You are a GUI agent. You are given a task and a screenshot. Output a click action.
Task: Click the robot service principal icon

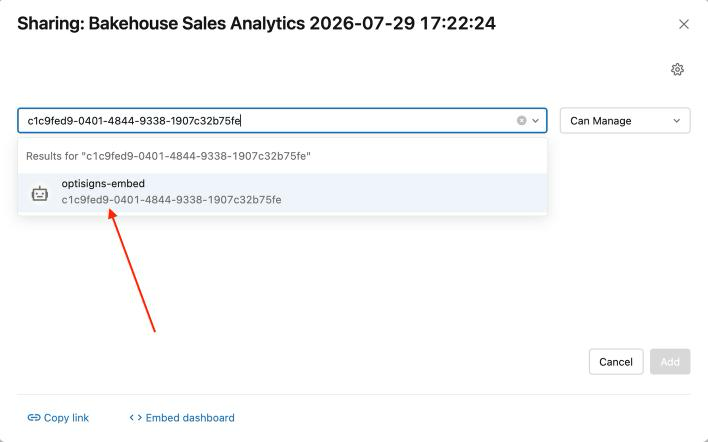[40, 193]
